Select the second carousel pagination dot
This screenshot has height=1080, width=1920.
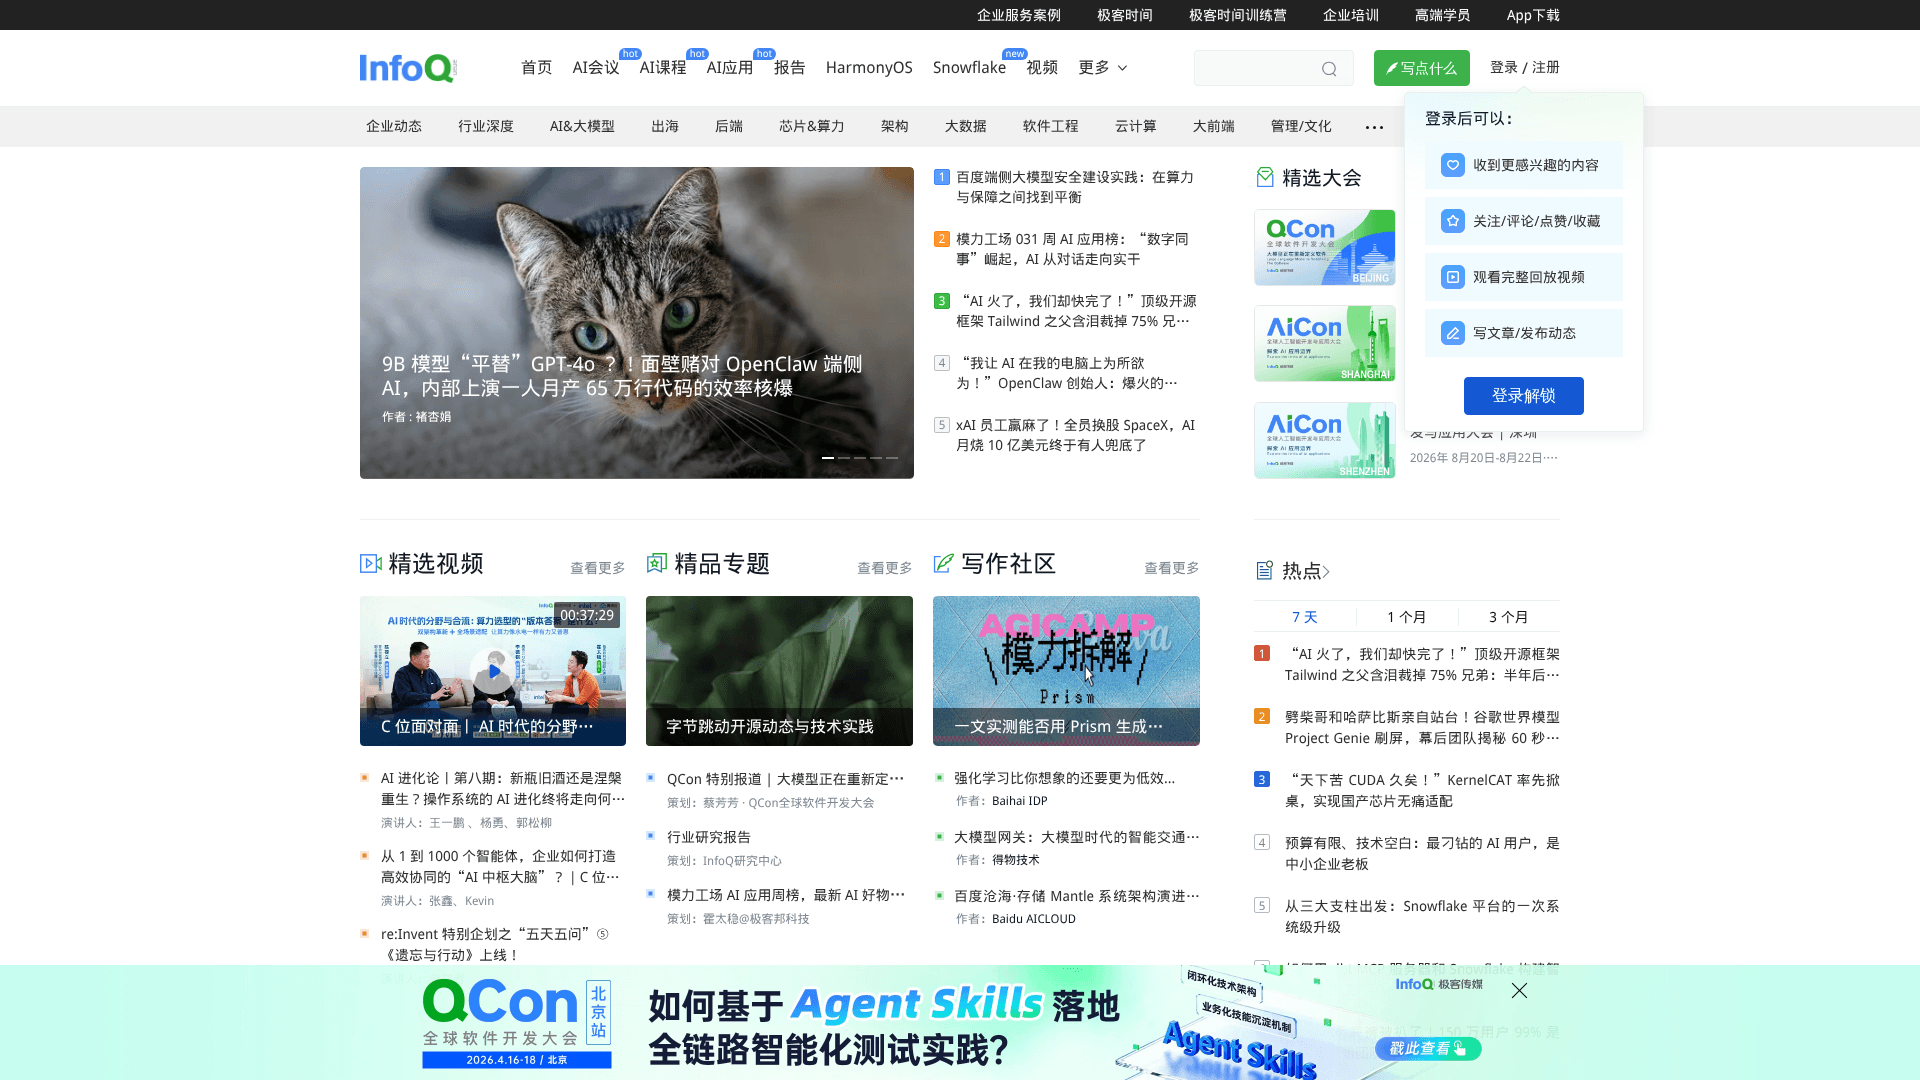coord(844,457)
